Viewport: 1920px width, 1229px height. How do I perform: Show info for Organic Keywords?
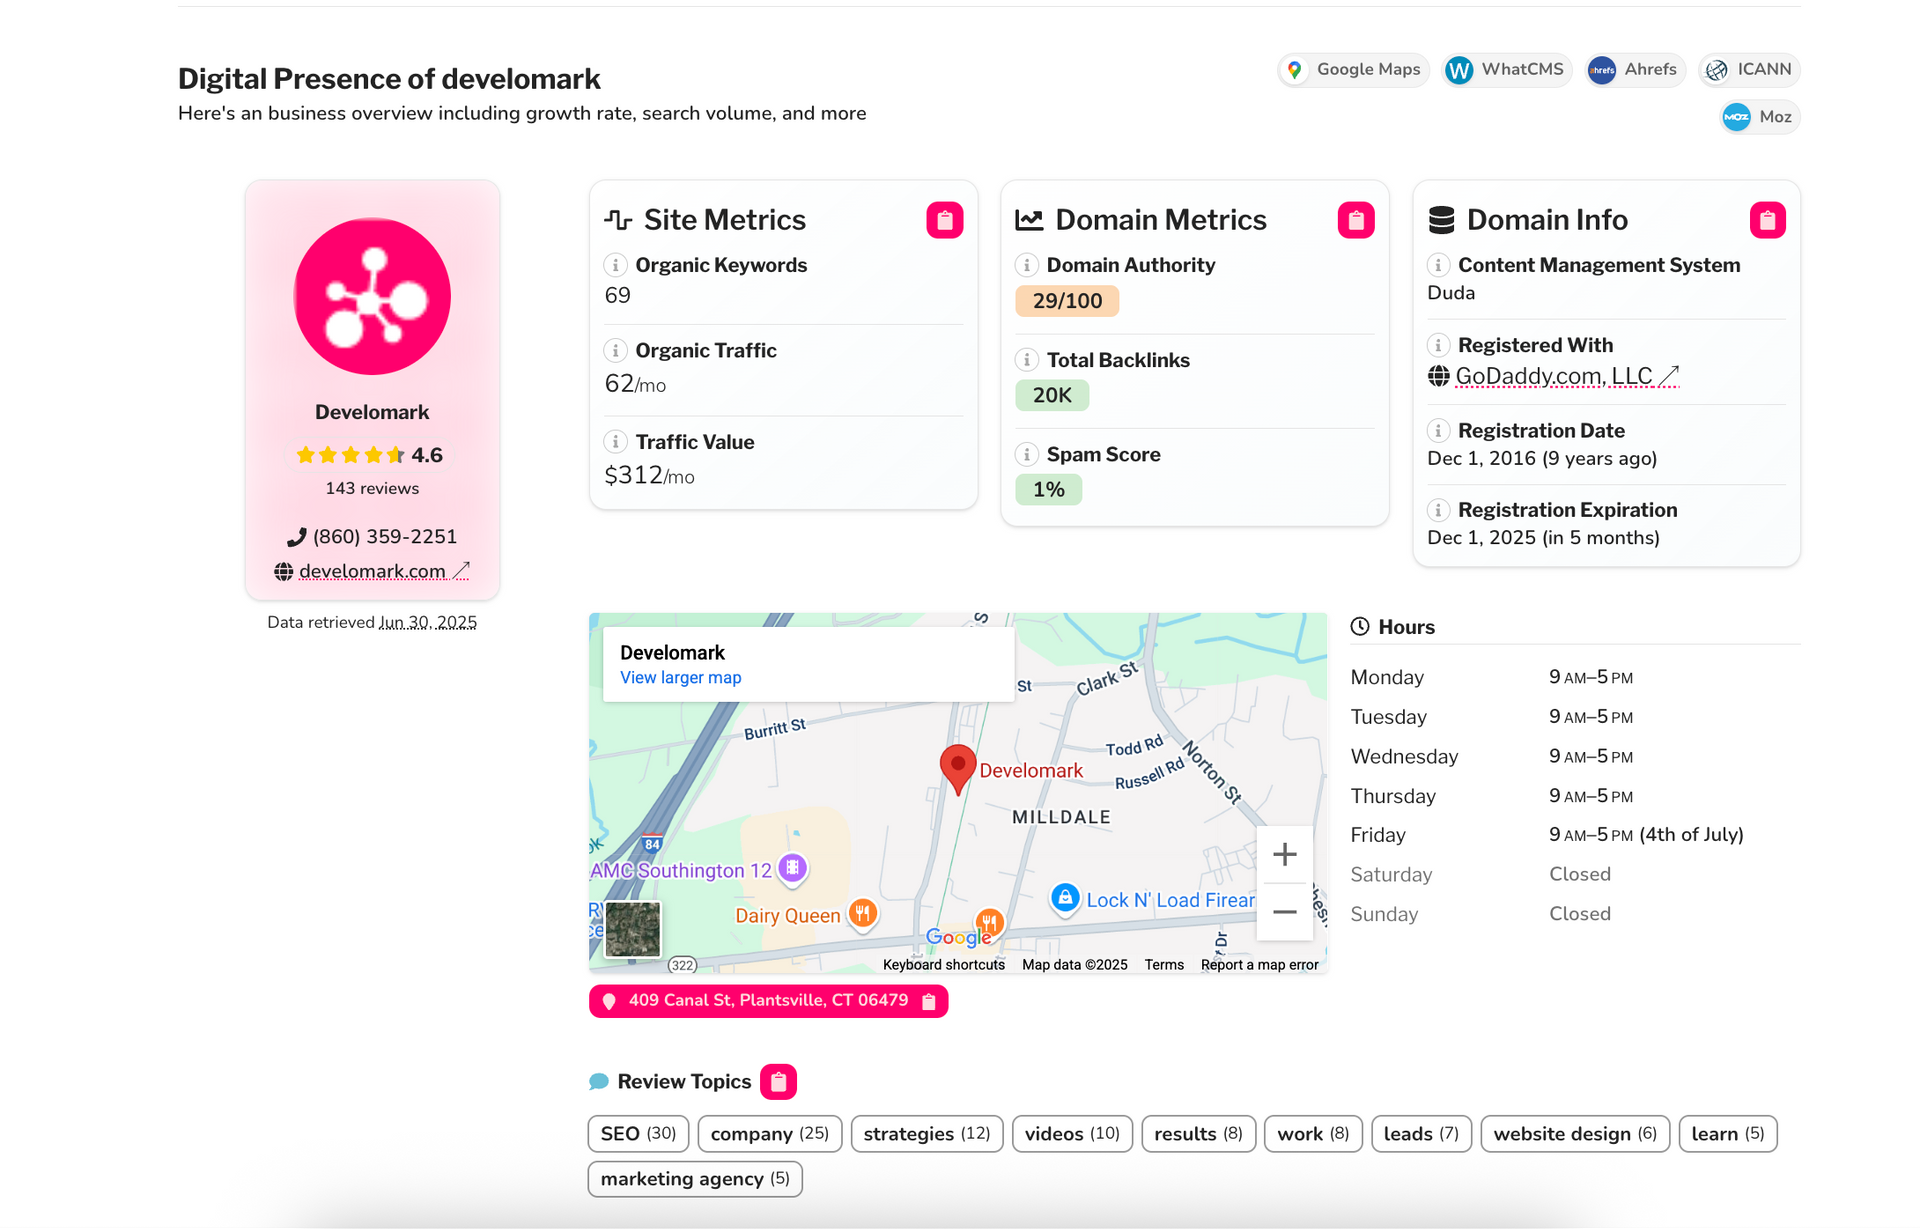pyautogui.click(x=615, y=265)
